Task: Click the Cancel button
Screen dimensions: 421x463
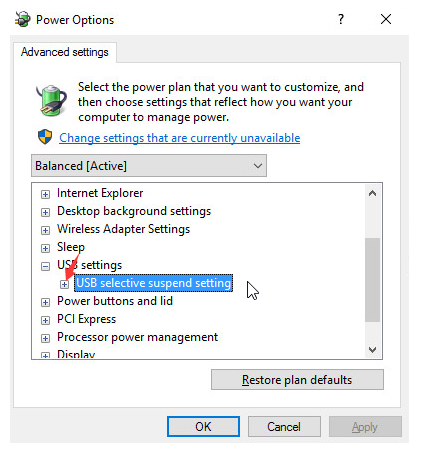Action: (x=284, y=426)
